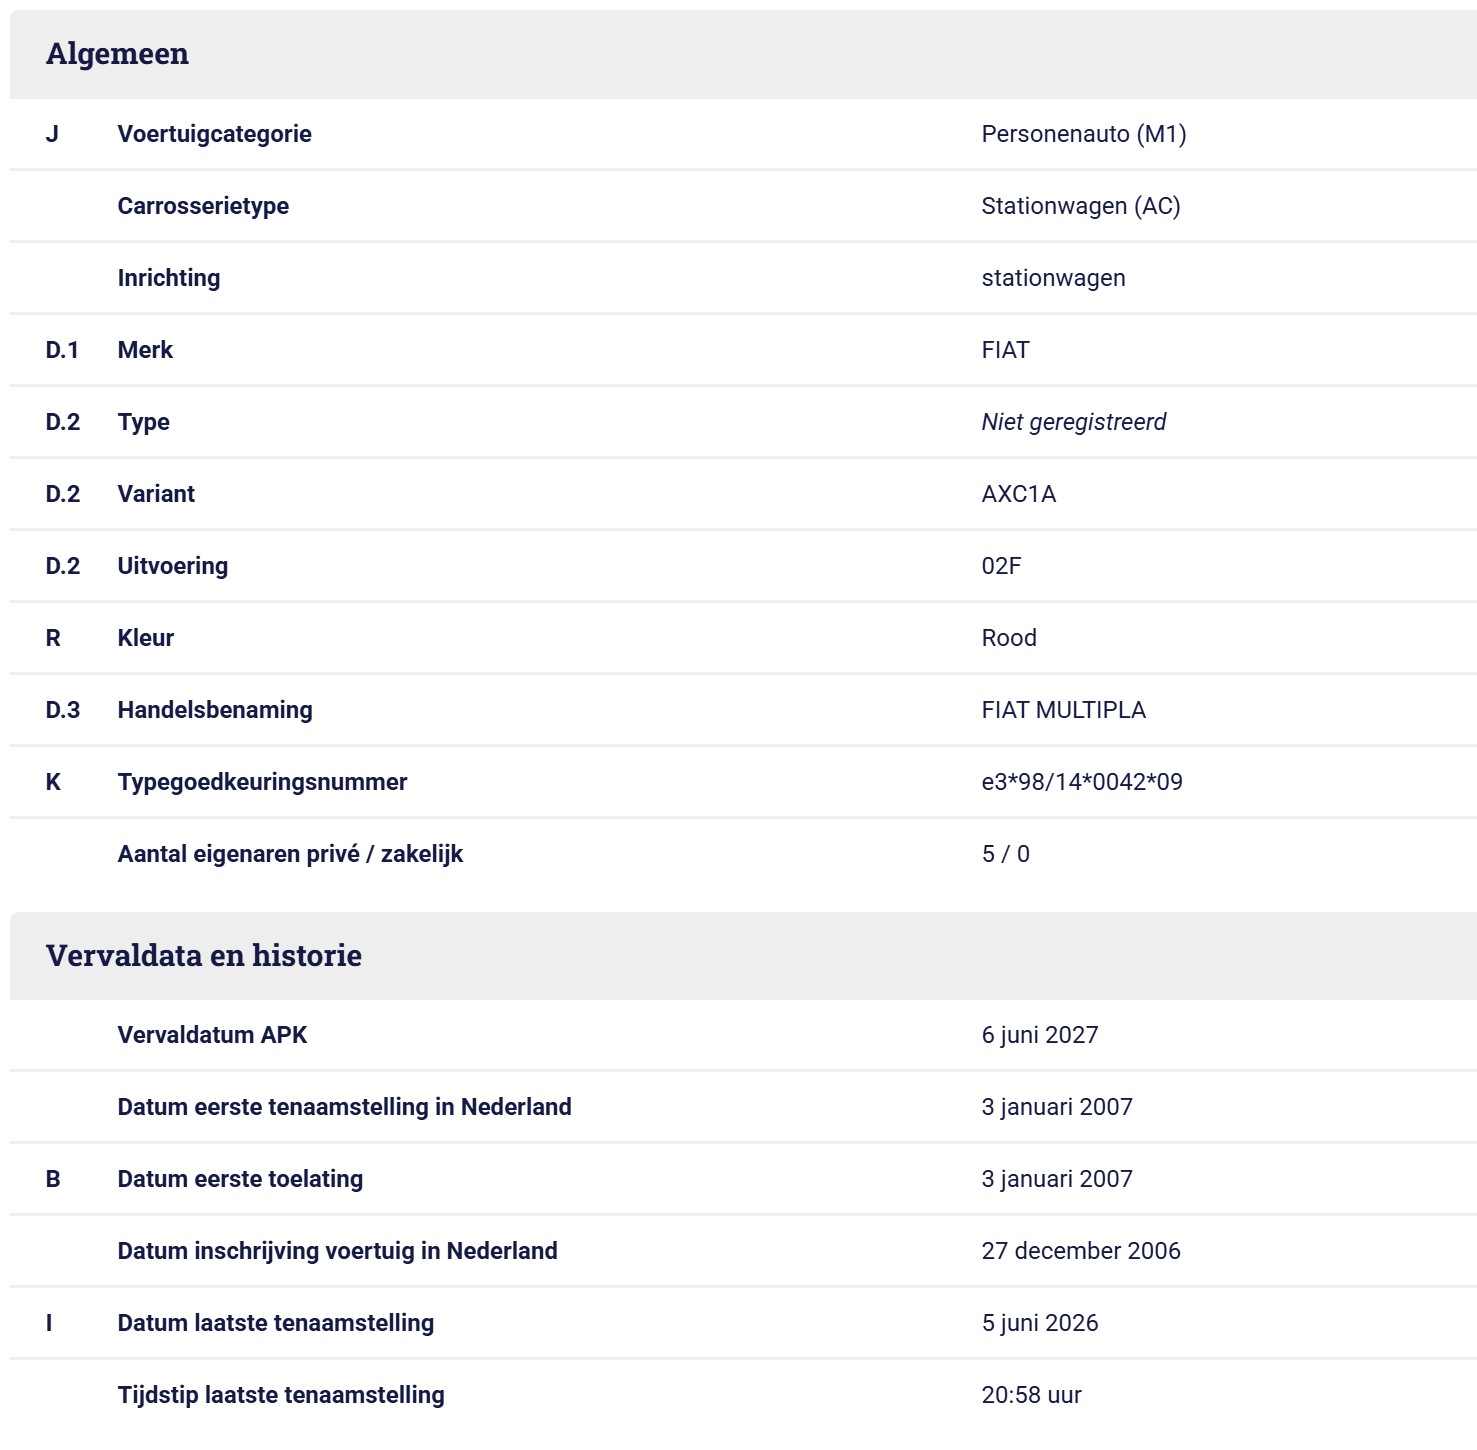The width and height of the screenshot is (1477, 1450).
Task: Select the Datum eerste toelating label
Action: (240, 1179)
